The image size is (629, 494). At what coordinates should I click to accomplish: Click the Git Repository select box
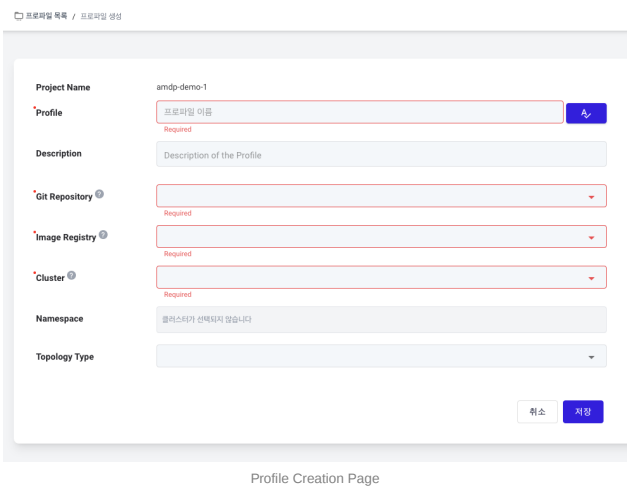(x=381, y=196)
